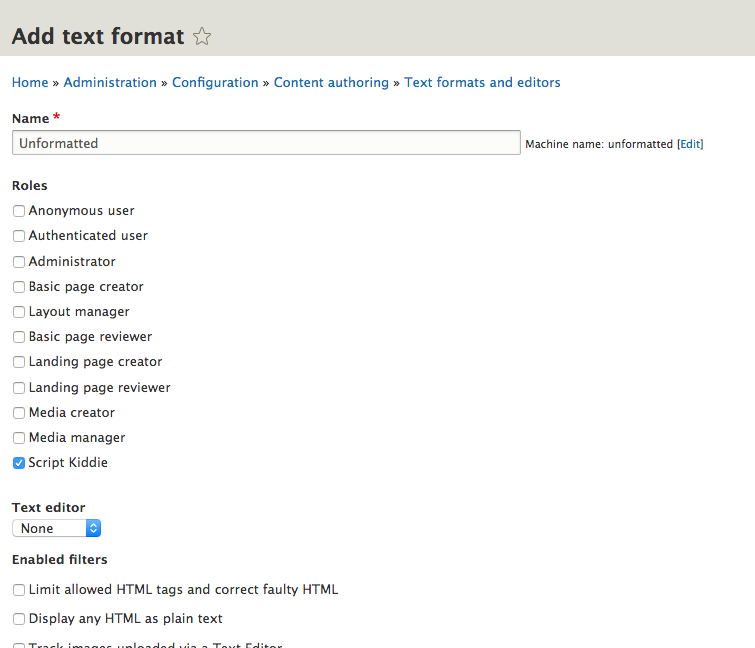This screenshot has width=755, height=648.
Task: Open the Administration breadcrumb link
Action: (x=110, y=82)
